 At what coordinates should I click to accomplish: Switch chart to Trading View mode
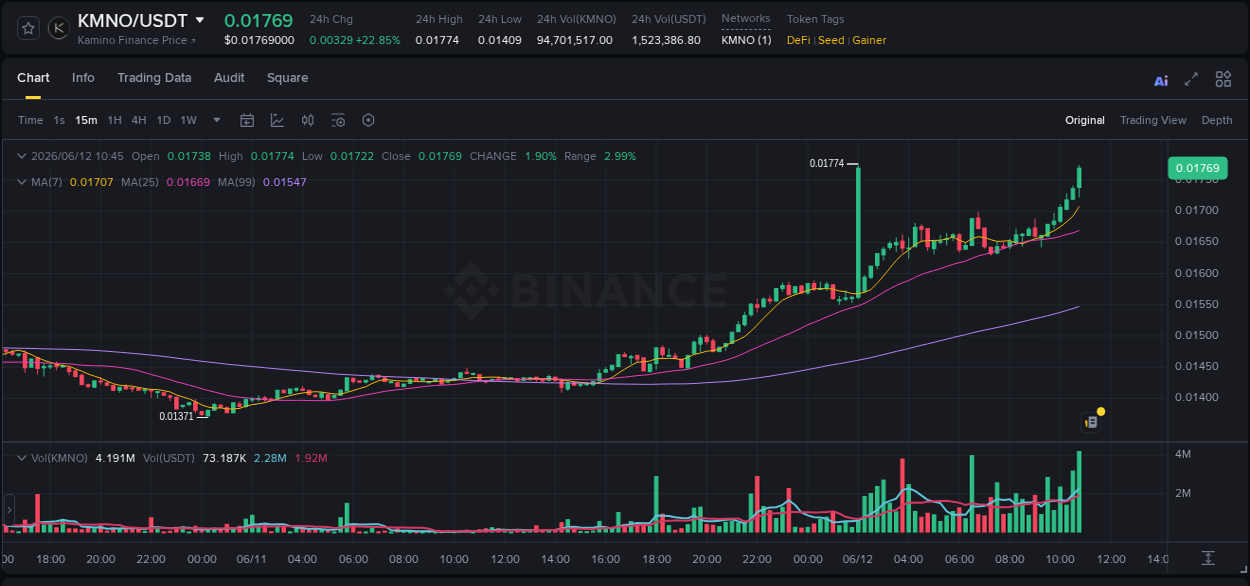tap(1153, 120)
